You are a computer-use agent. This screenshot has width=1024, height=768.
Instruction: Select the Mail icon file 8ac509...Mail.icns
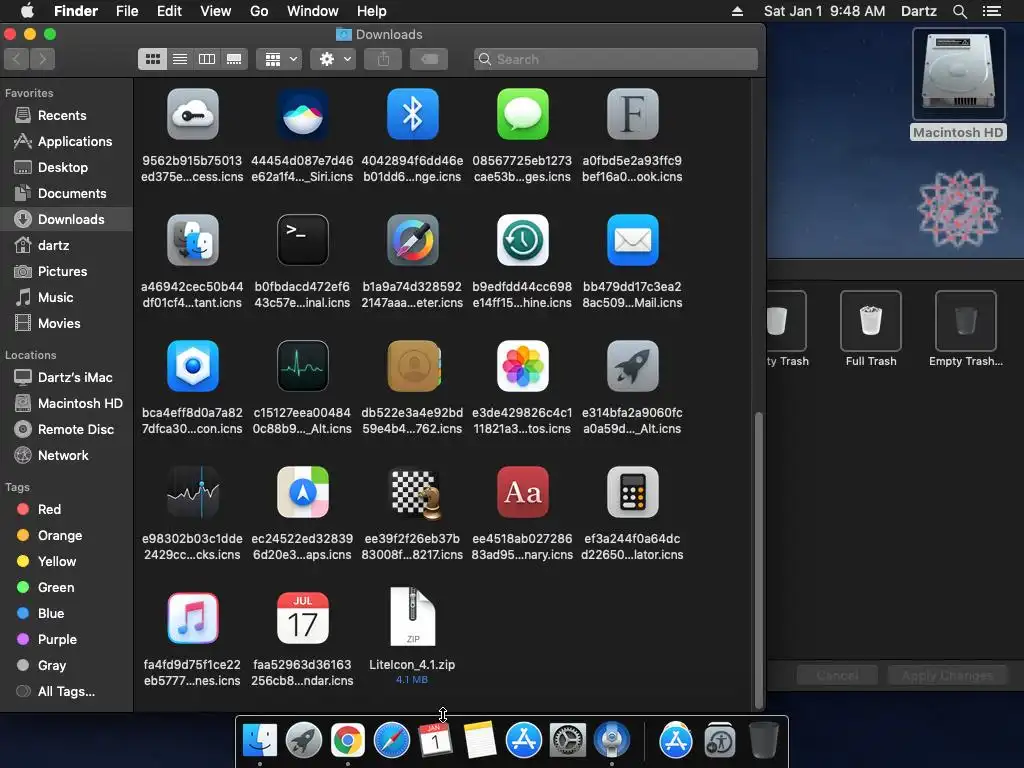632,240
